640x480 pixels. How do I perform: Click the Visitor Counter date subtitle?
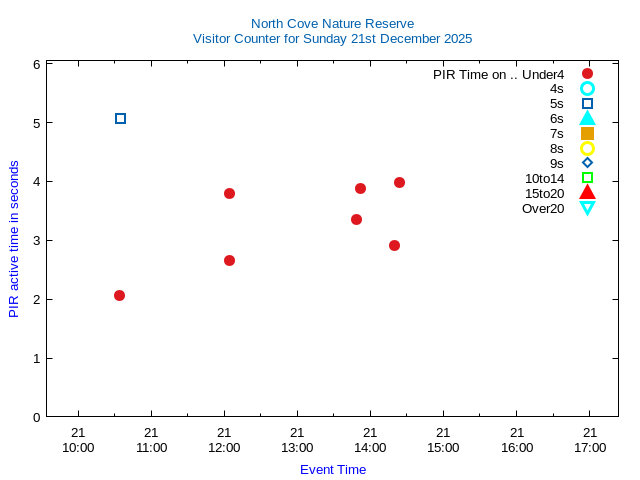coord(332,39)
